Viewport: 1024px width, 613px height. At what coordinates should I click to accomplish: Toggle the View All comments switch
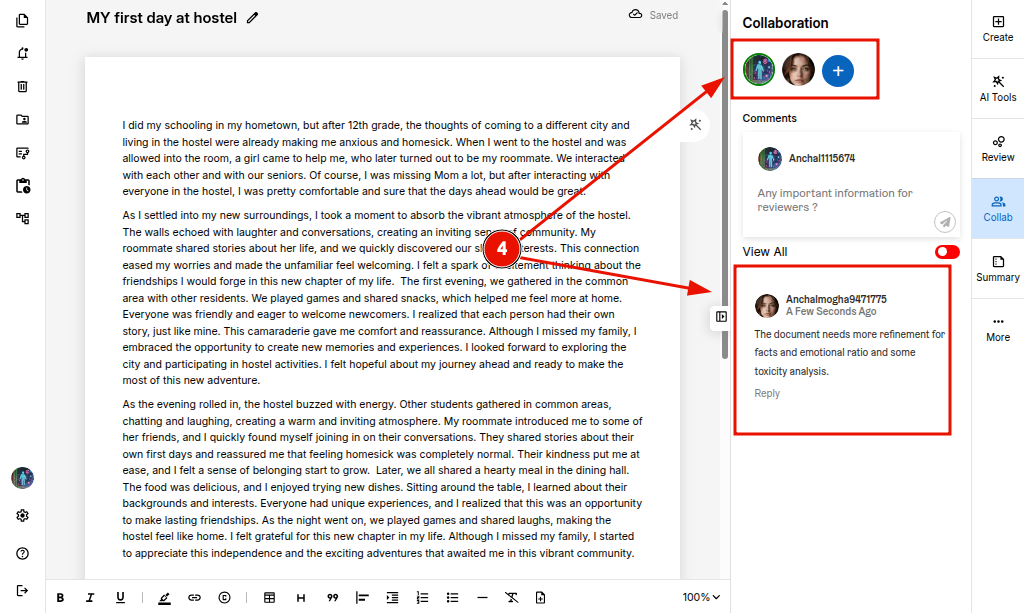(x=946, y=252)
